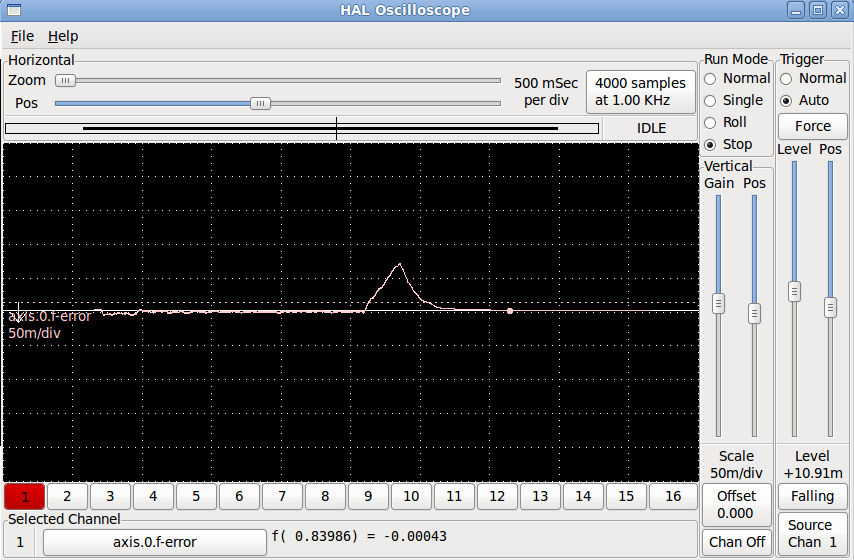This screenshot has height=560, width=854.
Task: Select channel 14 button
Action: pos(583,496)
